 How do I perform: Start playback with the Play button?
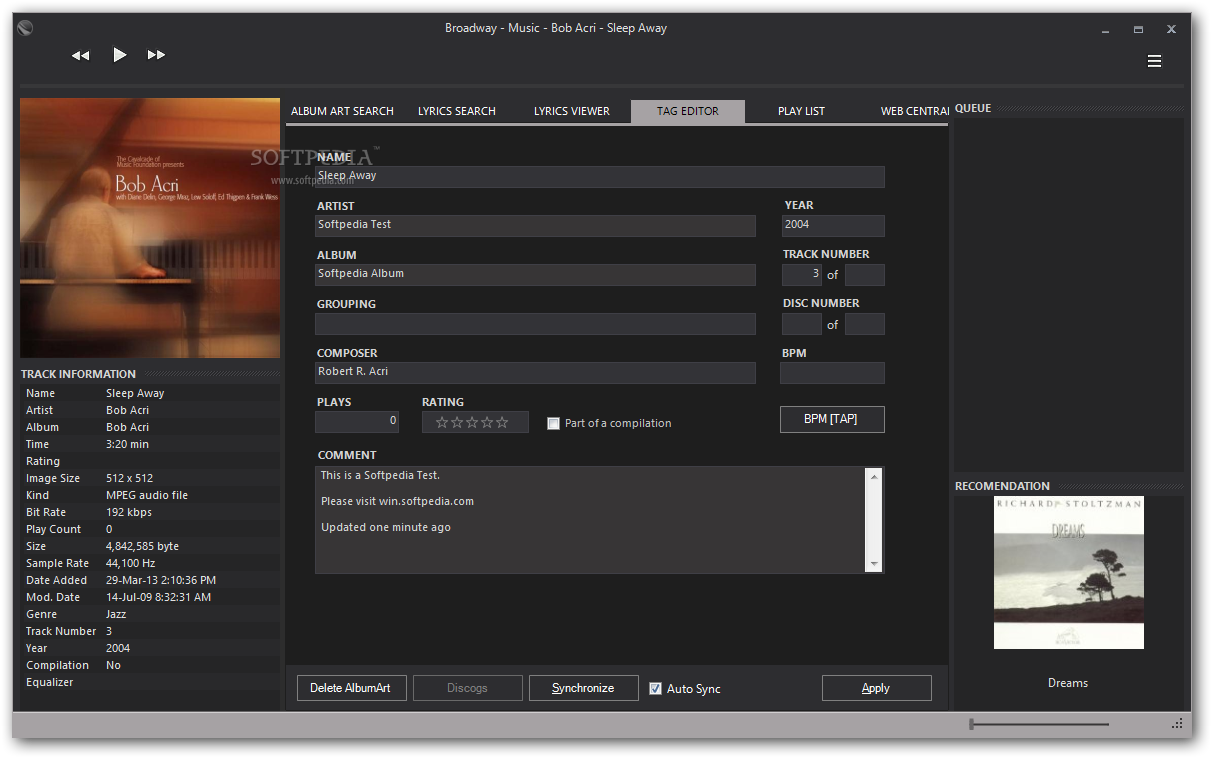click(x=120, y=55)
